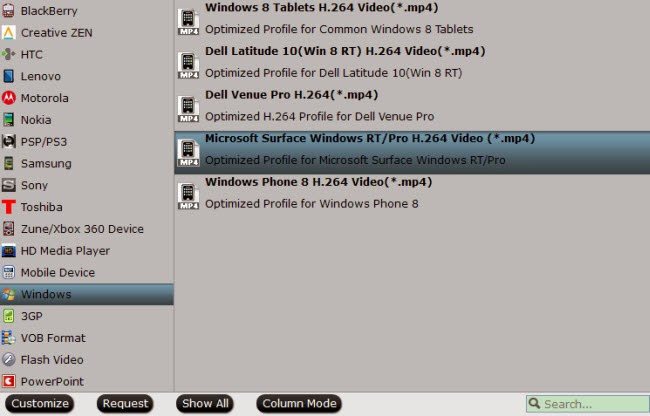
Task: Click the MP4 icon for Windows Phone 8
Action: pos(188,196)
